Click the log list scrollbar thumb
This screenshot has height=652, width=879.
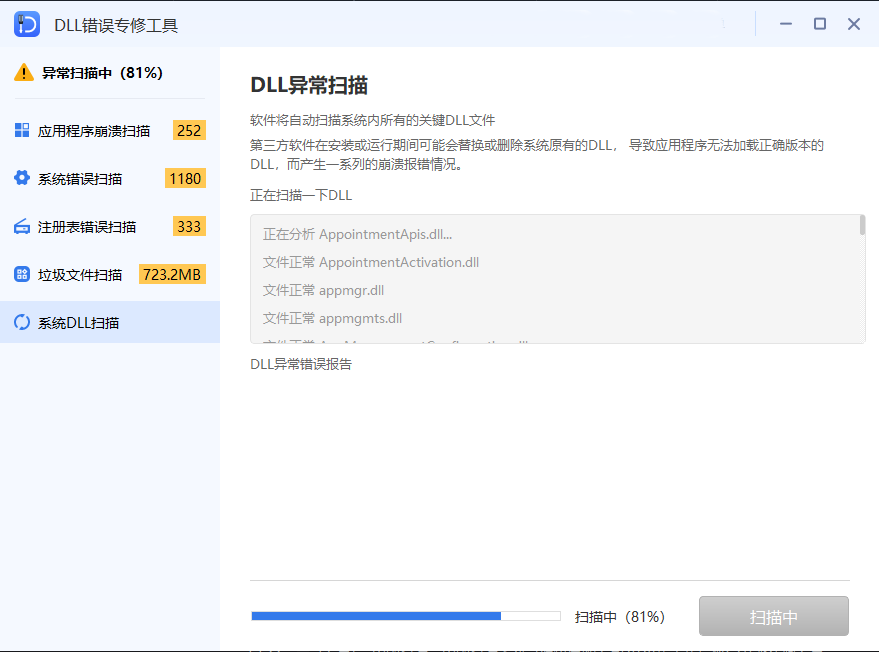[x=862, y=225]
